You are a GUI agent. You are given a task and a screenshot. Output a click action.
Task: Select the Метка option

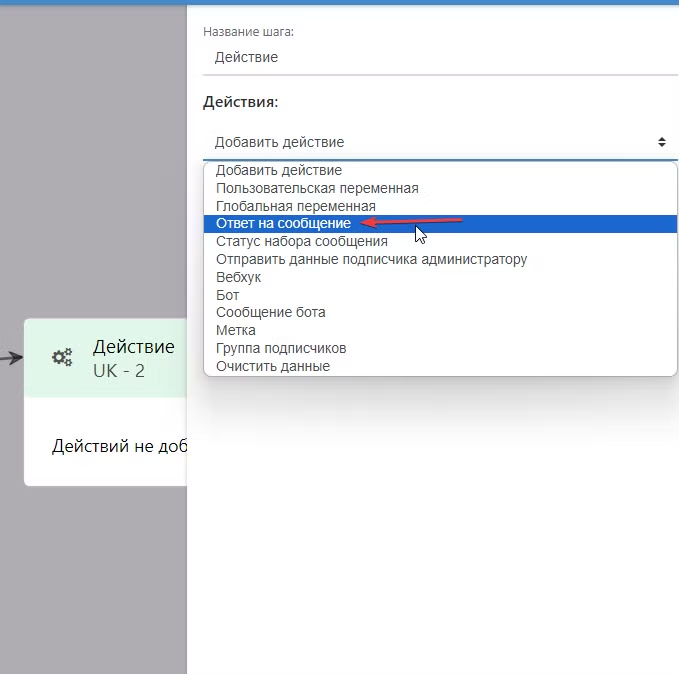click(236, 330)
